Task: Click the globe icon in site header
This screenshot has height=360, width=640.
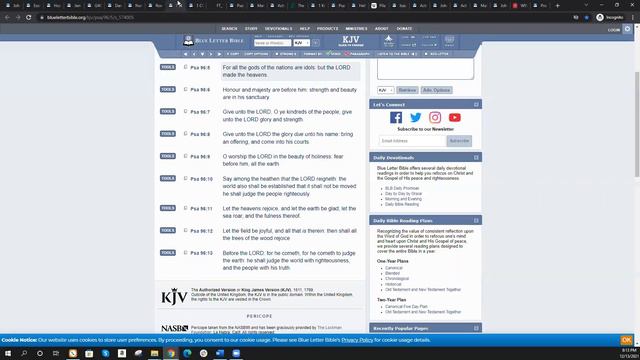Action: point(449,40)
